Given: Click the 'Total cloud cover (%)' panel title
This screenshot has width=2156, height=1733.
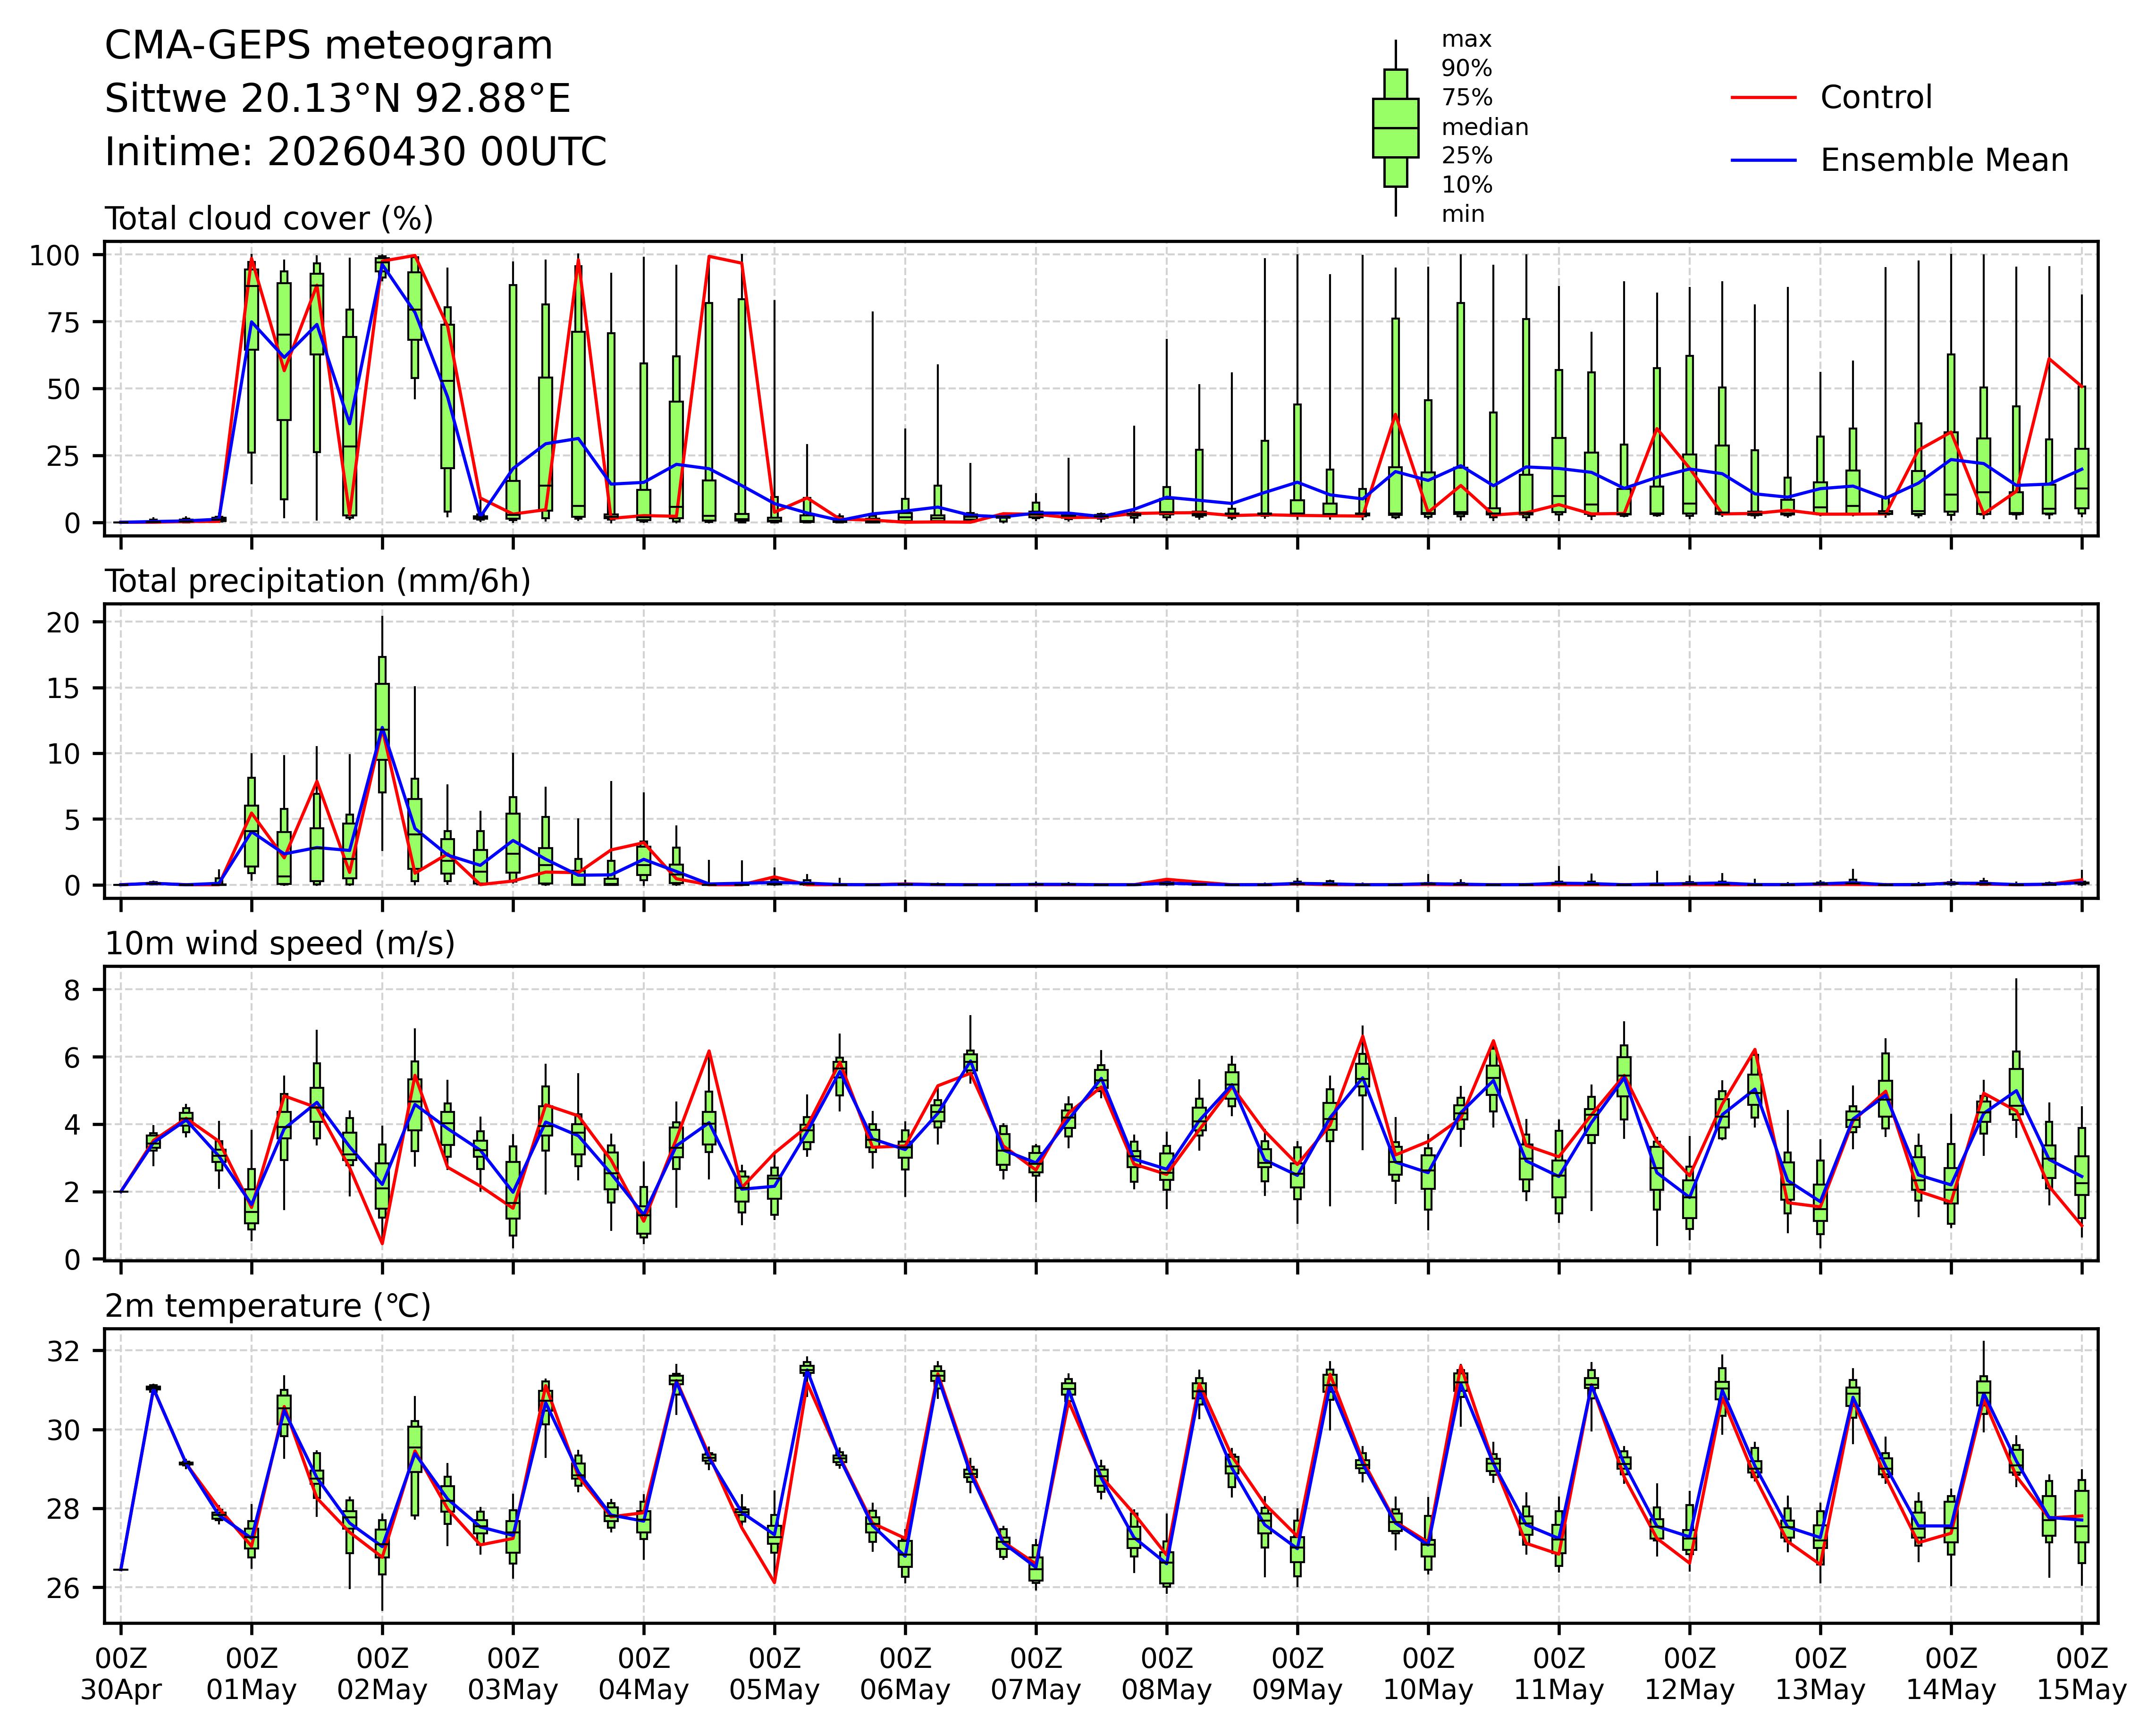Looking at the screenshot, I should click(269, 219).
